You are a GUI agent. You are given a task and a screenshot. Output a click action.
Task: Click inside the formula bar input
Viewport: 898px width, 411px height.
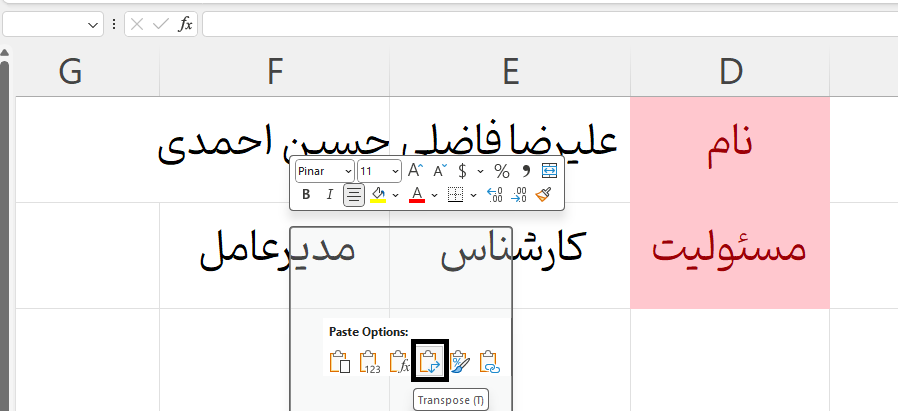pyautogui.click(x=550, y=24)
